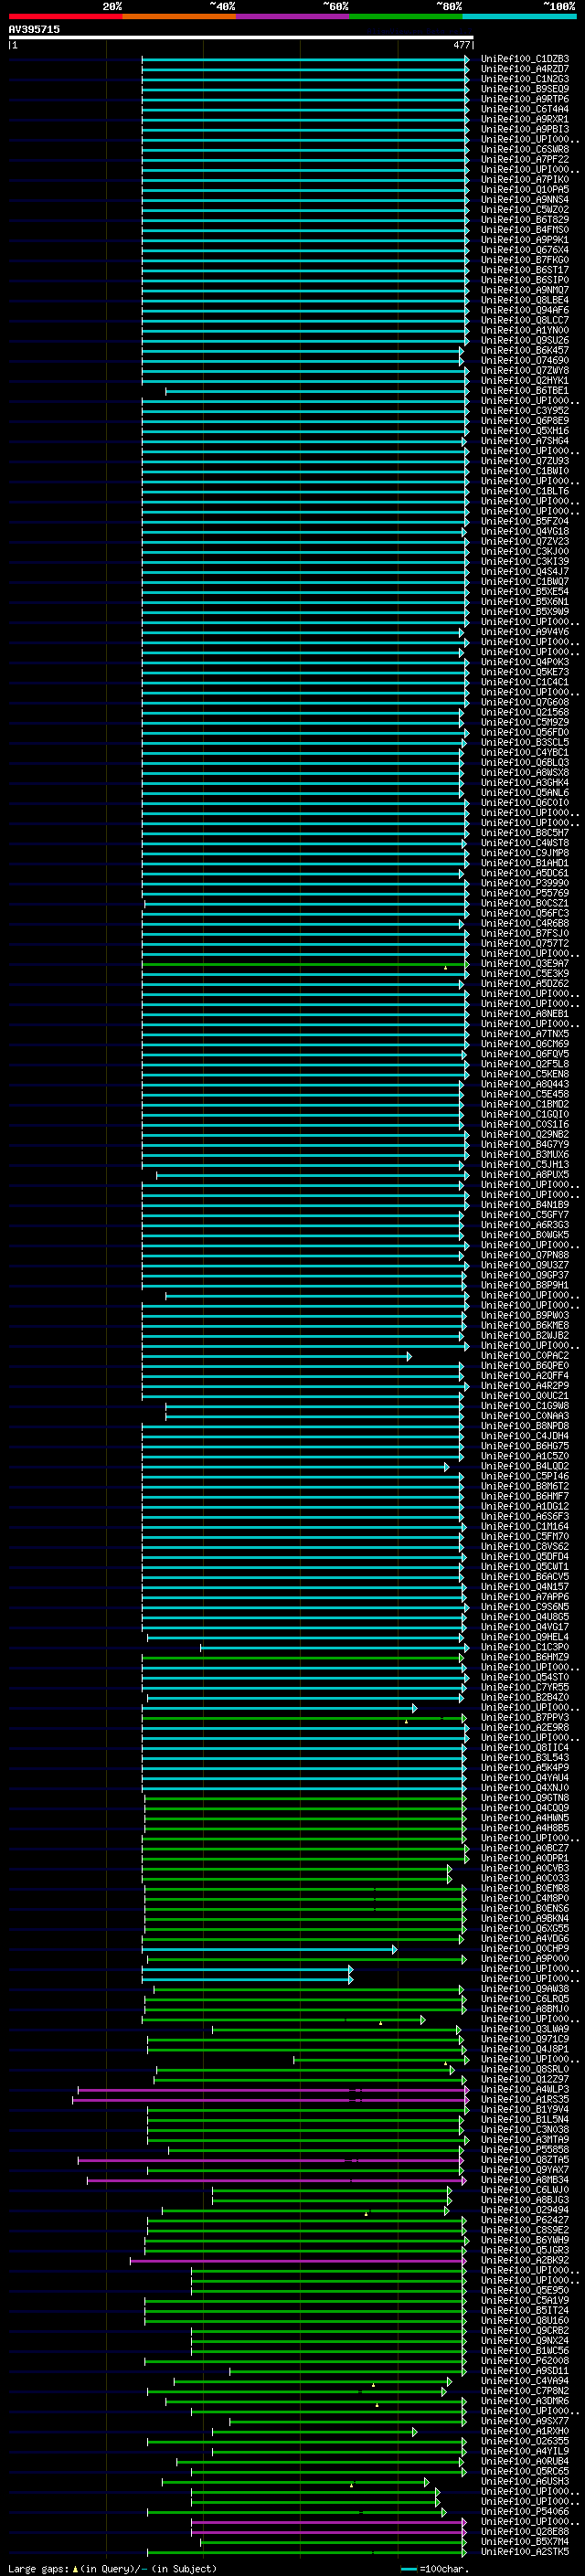Click the cyan alignment bar for UniRef100_A9RXR1
The image size is (585, 2576).
click(305, 119)
